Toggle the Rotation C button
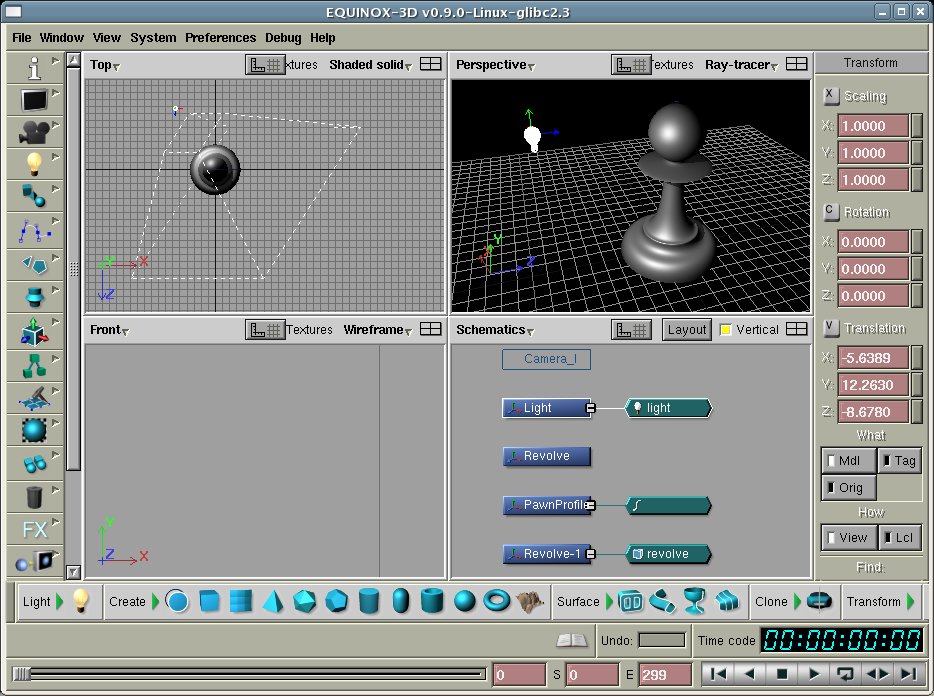Image resolution: width=934 pixels, height=696 pixels. [830, 211]
